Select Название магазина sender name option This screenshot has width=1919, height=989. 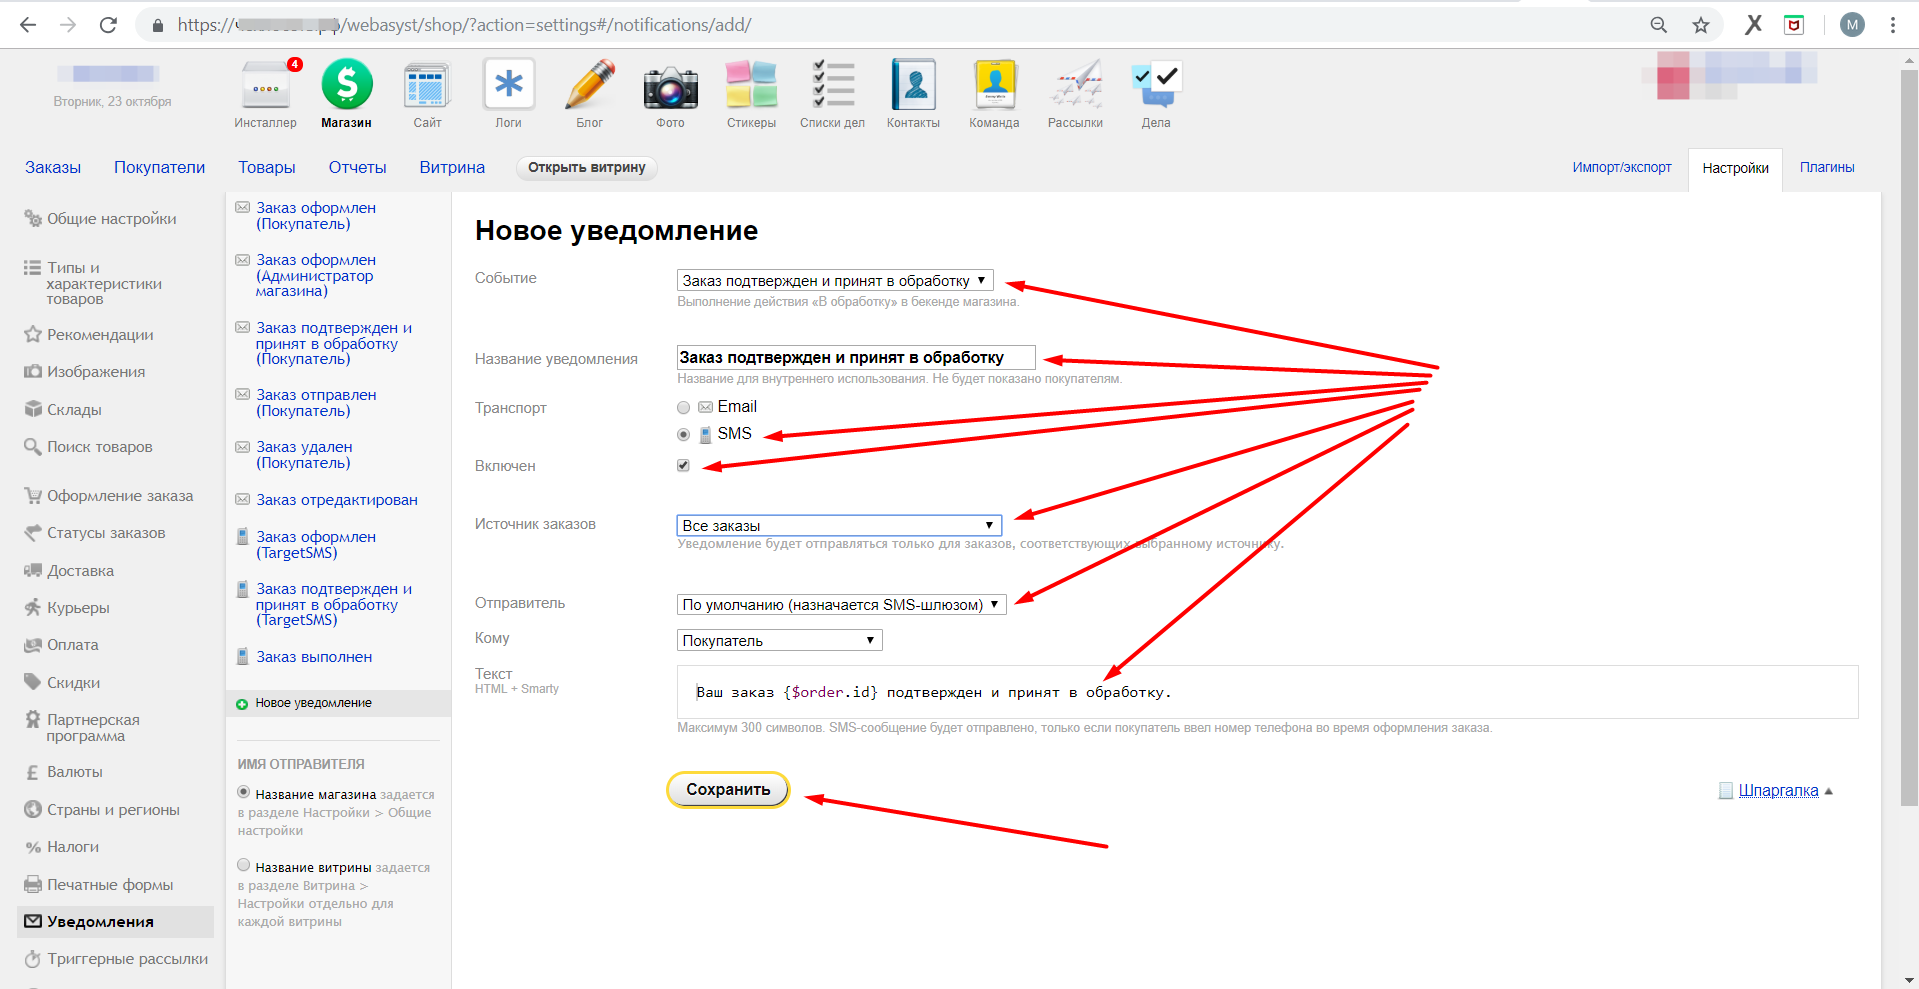(x=243, y=792)
